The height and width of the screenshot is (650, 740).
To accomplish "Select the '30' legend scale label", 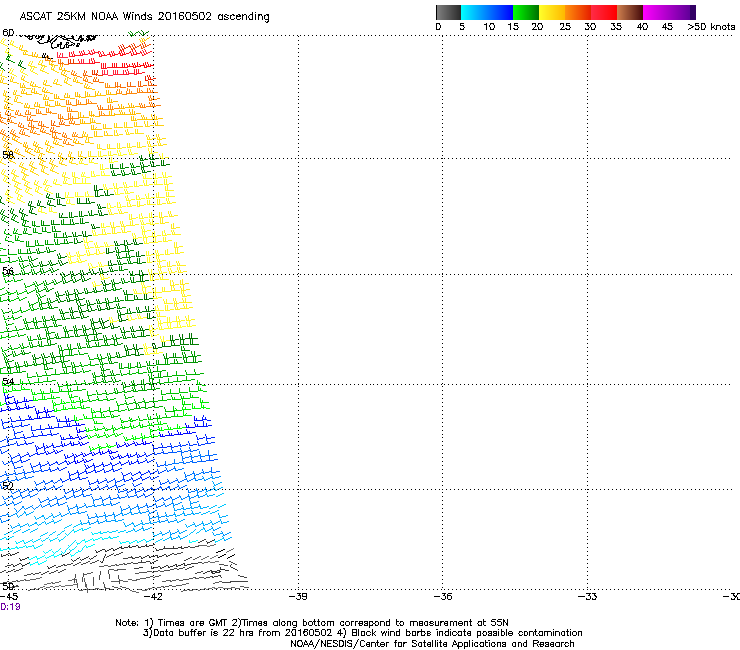I will [x=590, y=27].
